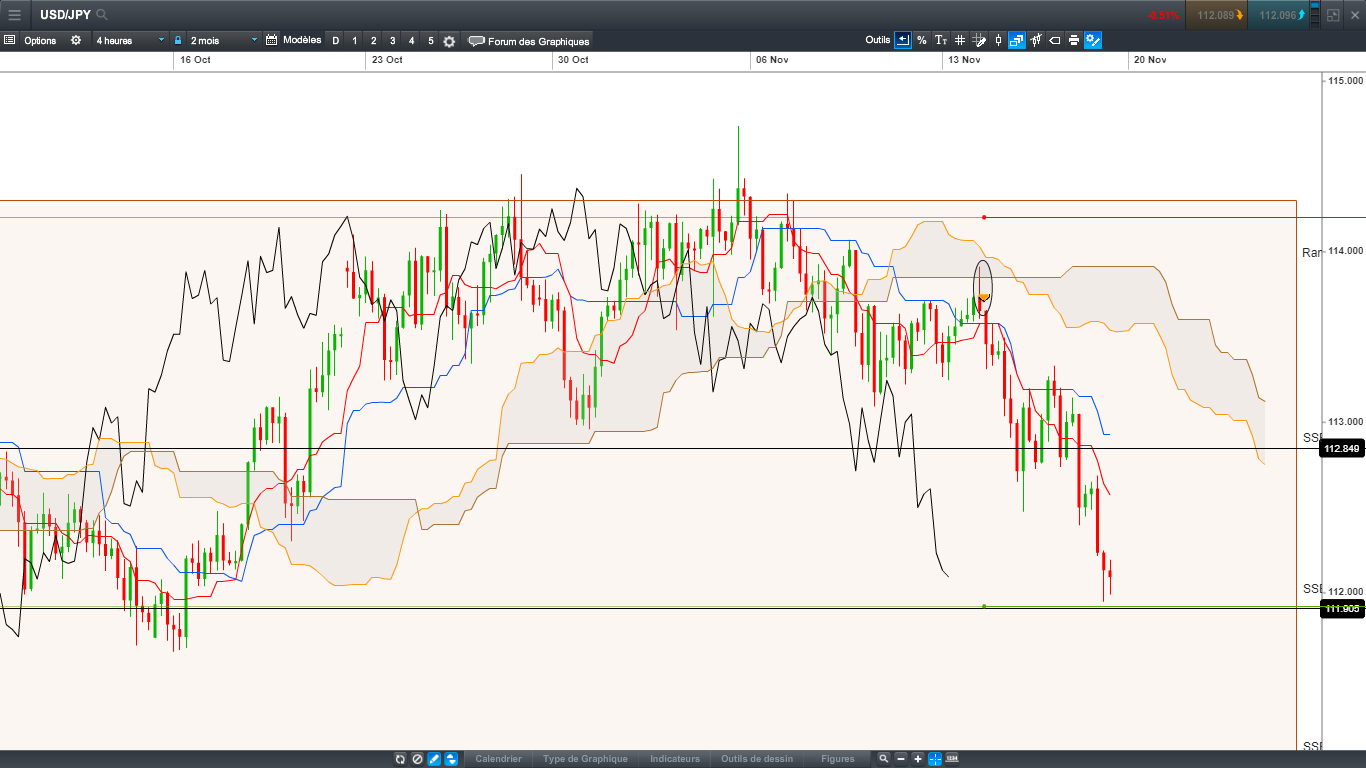Switch to the Outils de dessin tab
Screen dimensions: 1366x768
(756, 759)
